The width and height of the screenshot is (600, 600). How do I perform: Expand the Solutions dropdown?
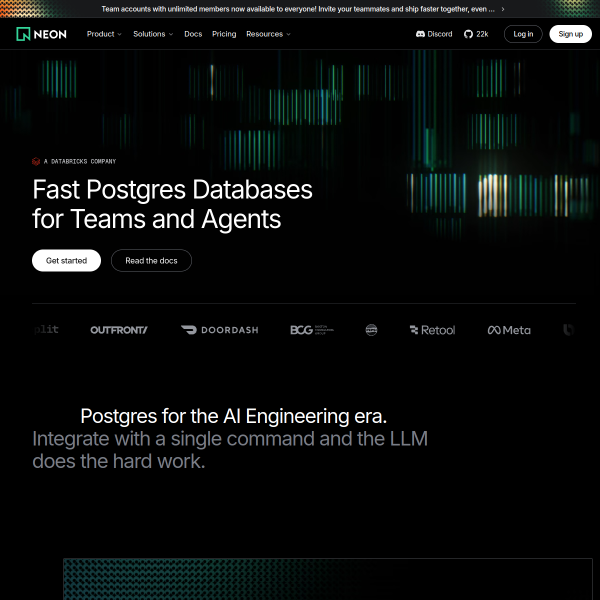tap(153, 34)
